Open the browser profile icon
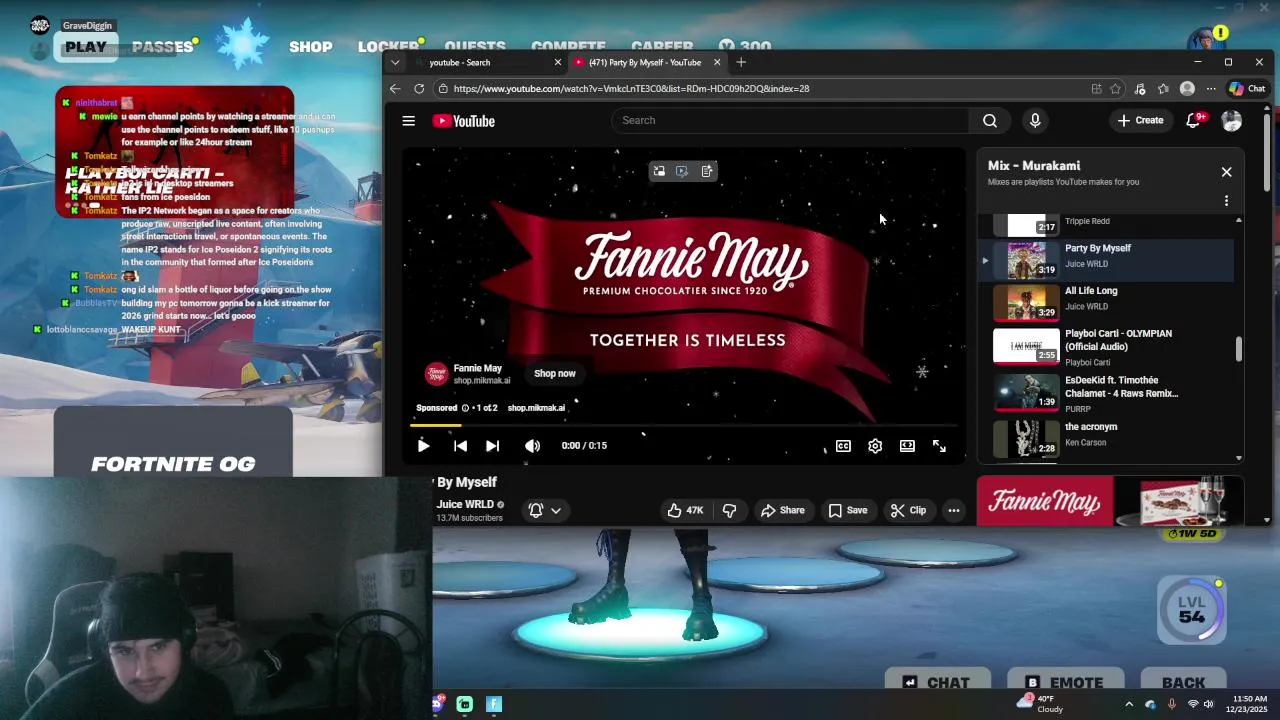Viewport: 1280px width, 720px height. [x=1187, y=88]
